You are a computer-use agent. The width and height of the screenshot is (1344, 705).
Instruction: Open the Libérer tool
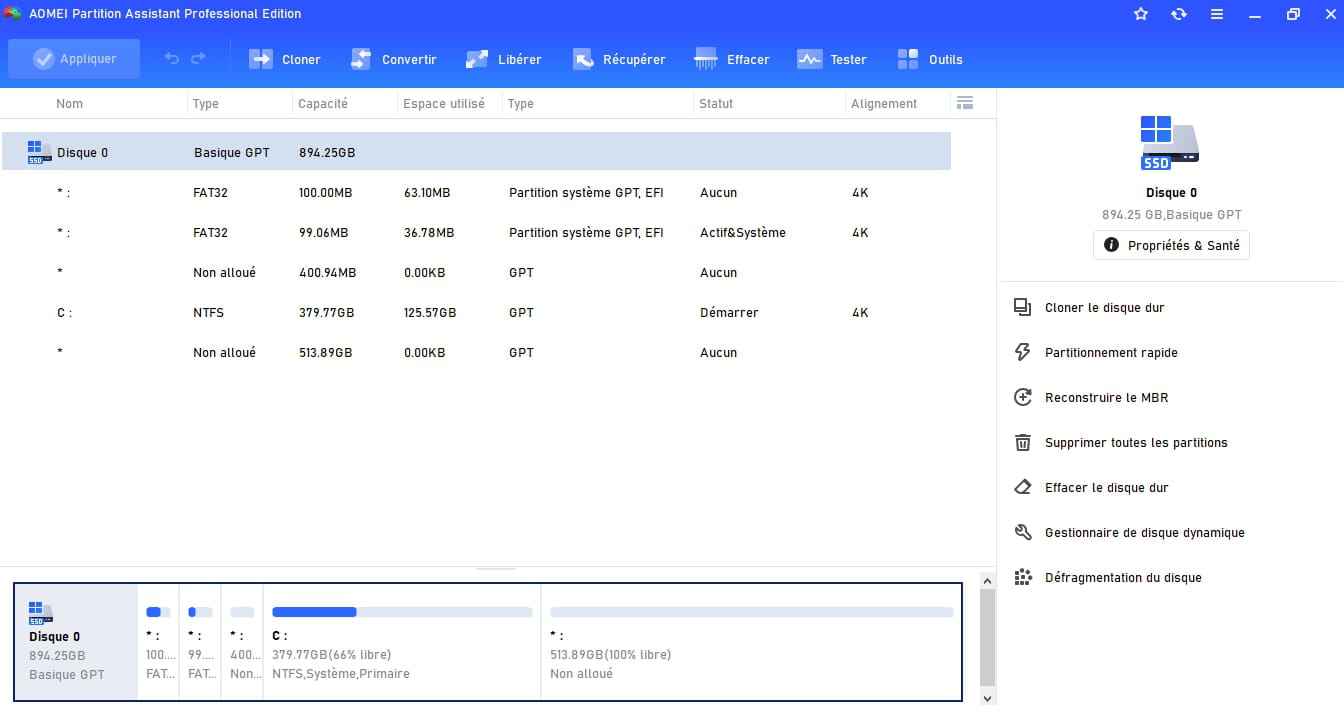[x=504, y=59]
